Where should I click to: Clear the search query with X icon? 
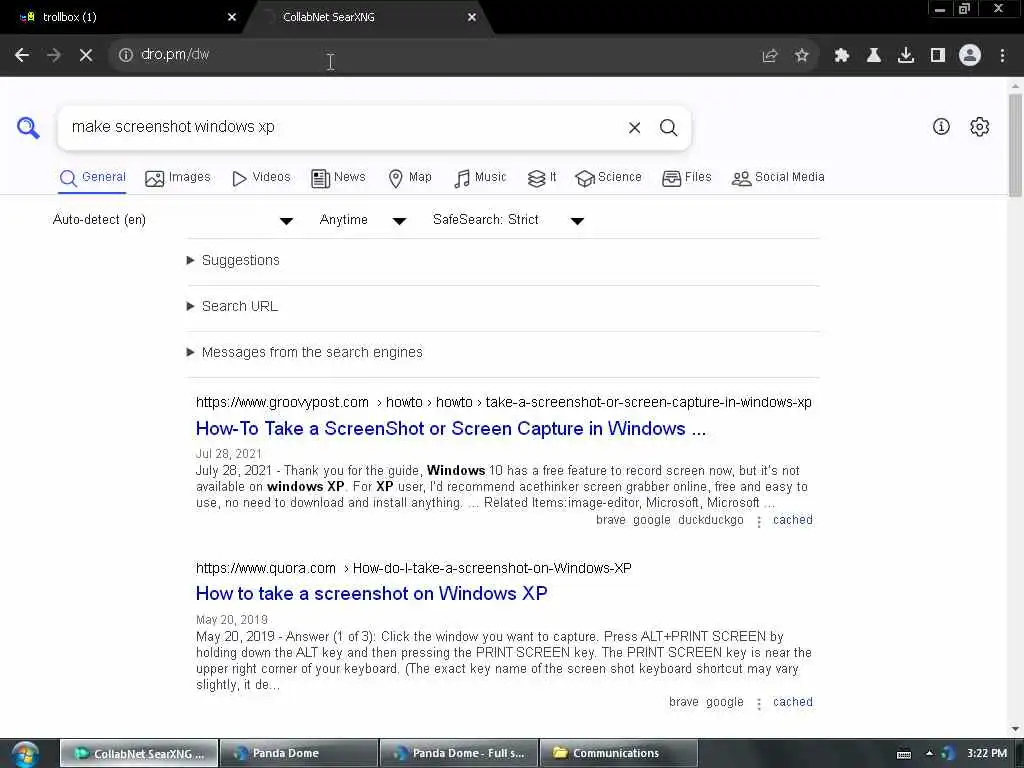point(634,128)
